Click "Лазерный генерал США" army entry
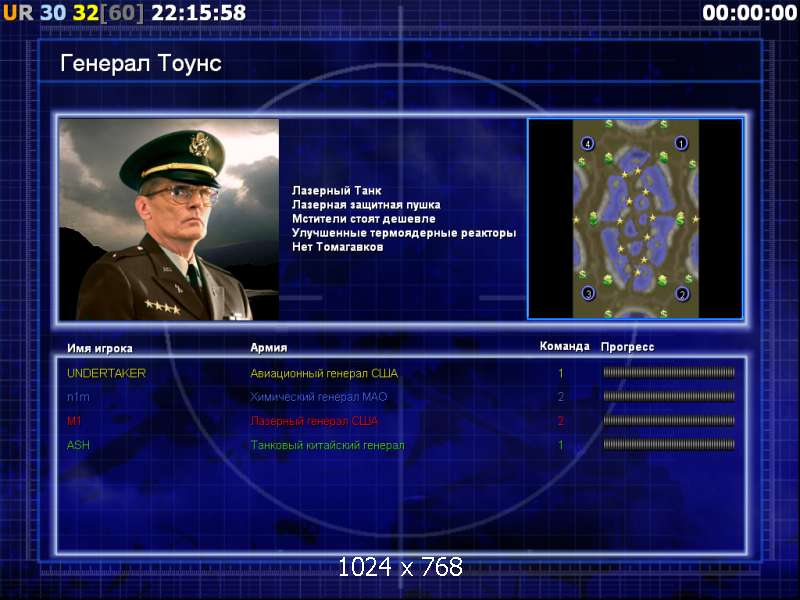 tap(314, 421)
